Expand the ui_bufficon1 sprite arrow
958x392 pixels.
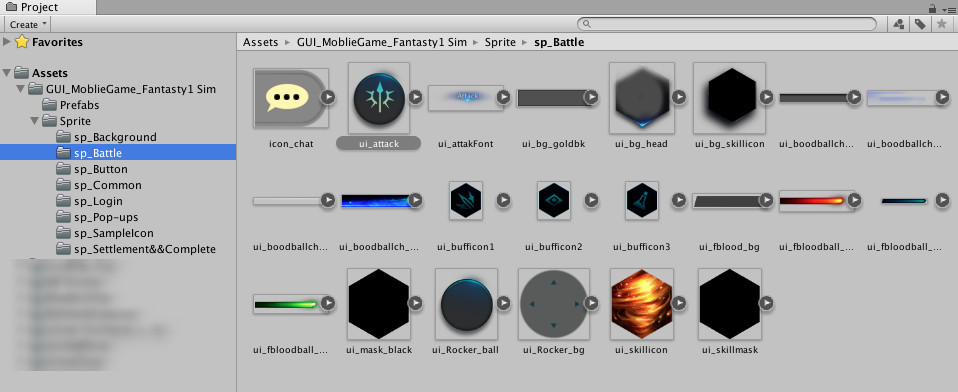[503, 200]
